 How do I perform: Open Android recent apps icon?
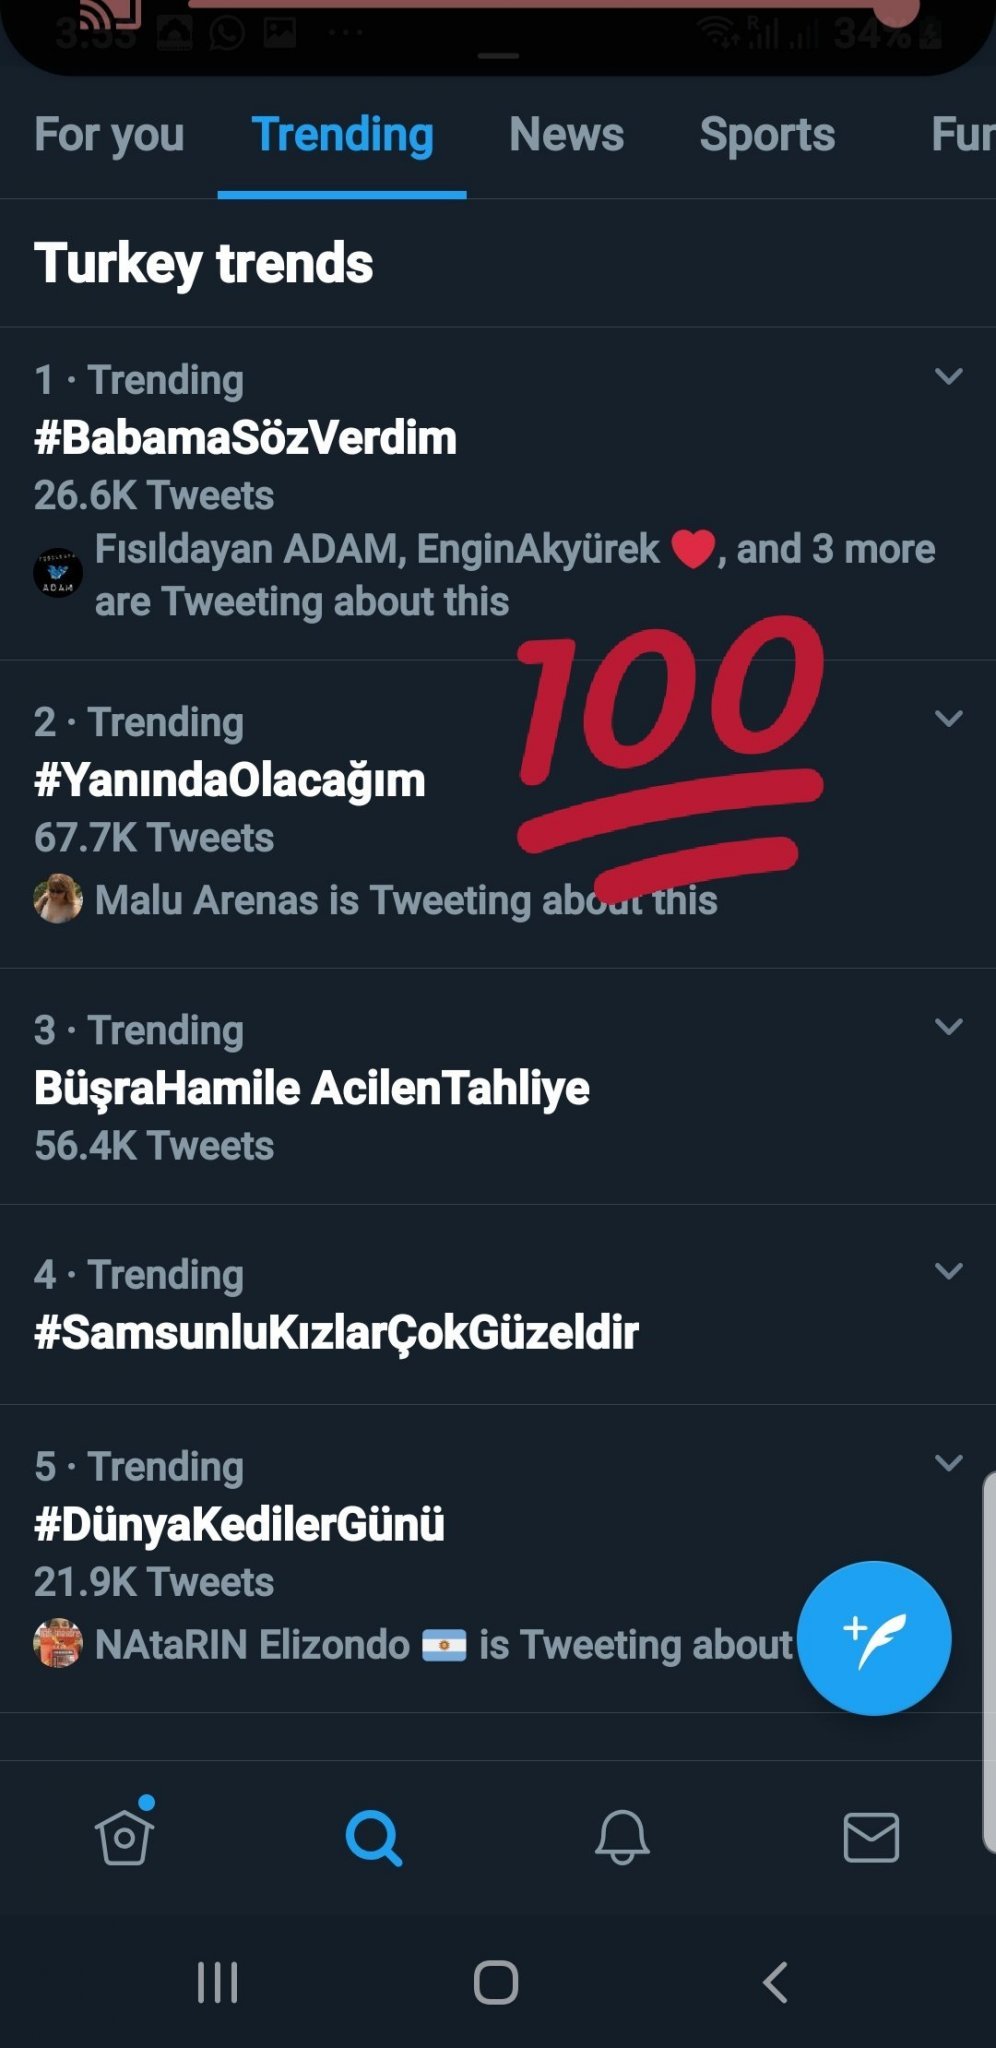pyautogui.click(x=217, y=1982)
